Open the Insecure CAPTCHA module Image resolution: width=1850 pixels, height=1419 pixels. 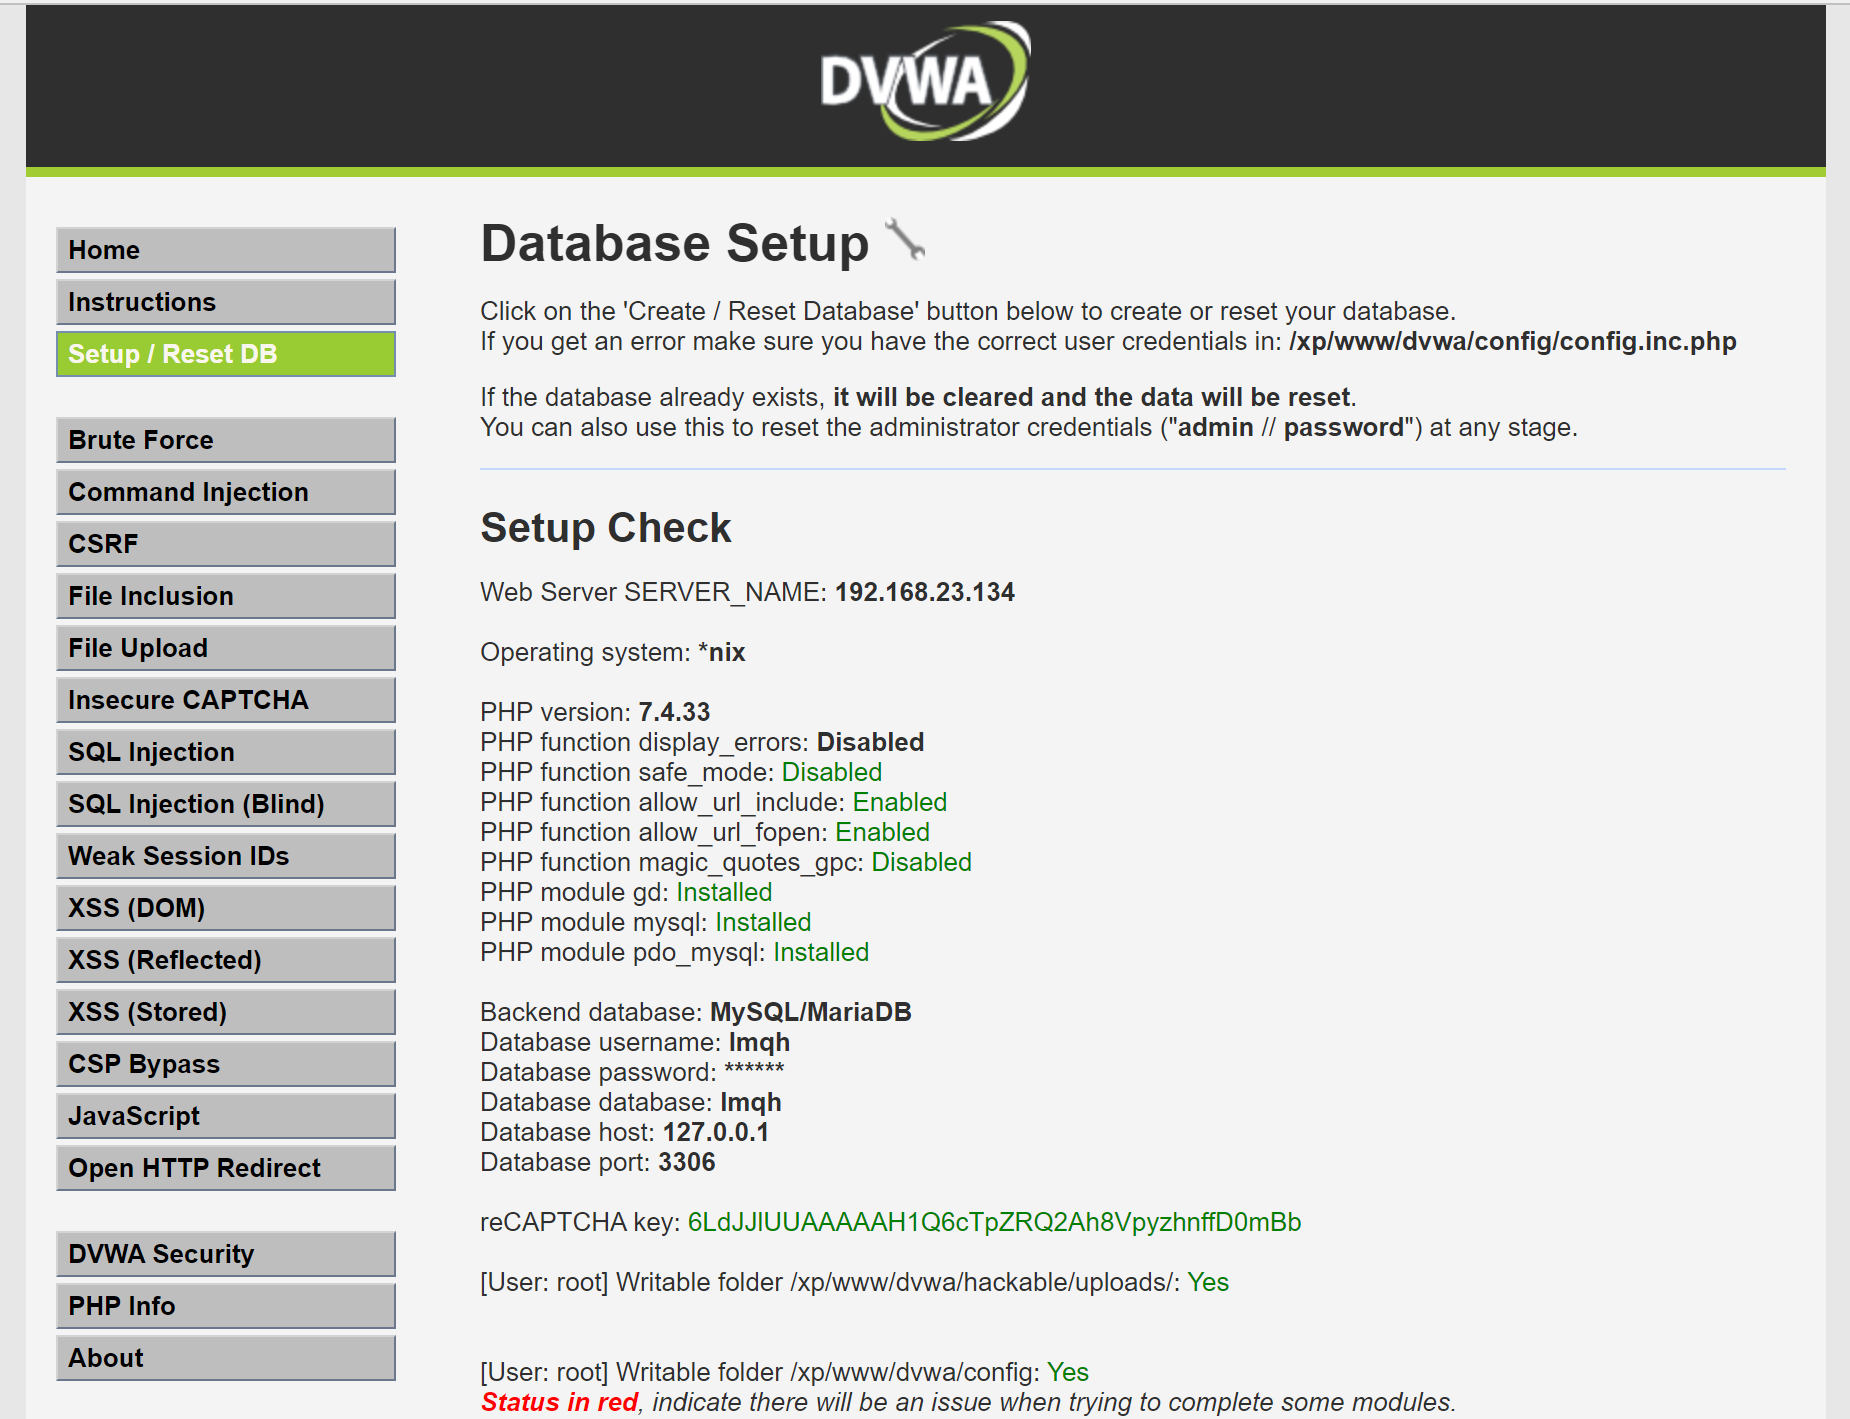click(x=226, y=700)
